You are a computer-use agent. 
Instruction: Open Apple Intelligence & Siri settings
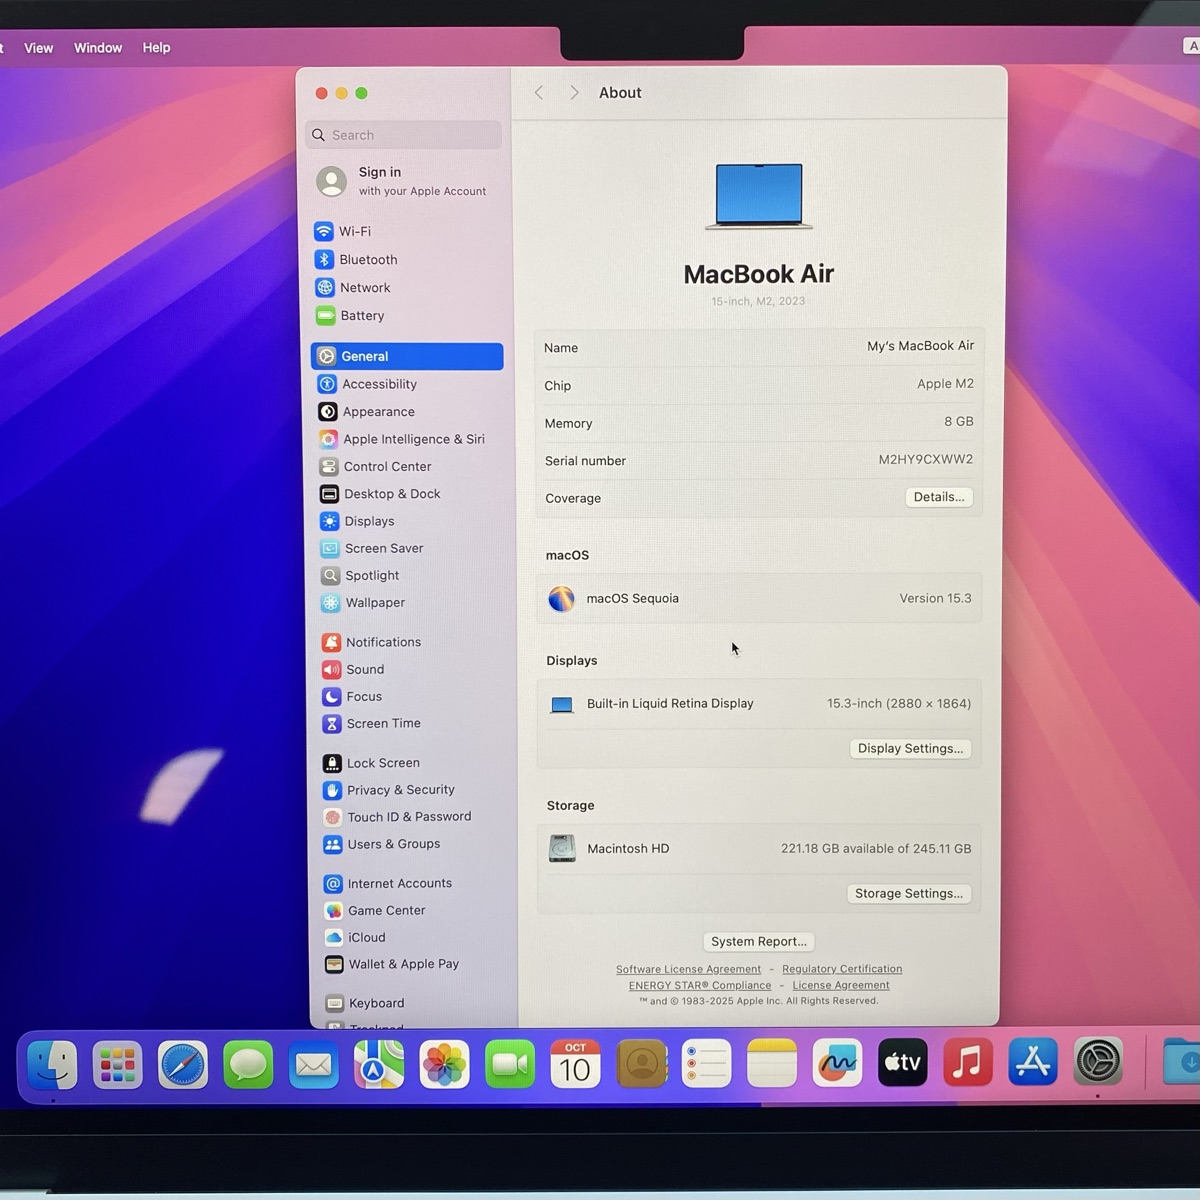tap(402, 439)
